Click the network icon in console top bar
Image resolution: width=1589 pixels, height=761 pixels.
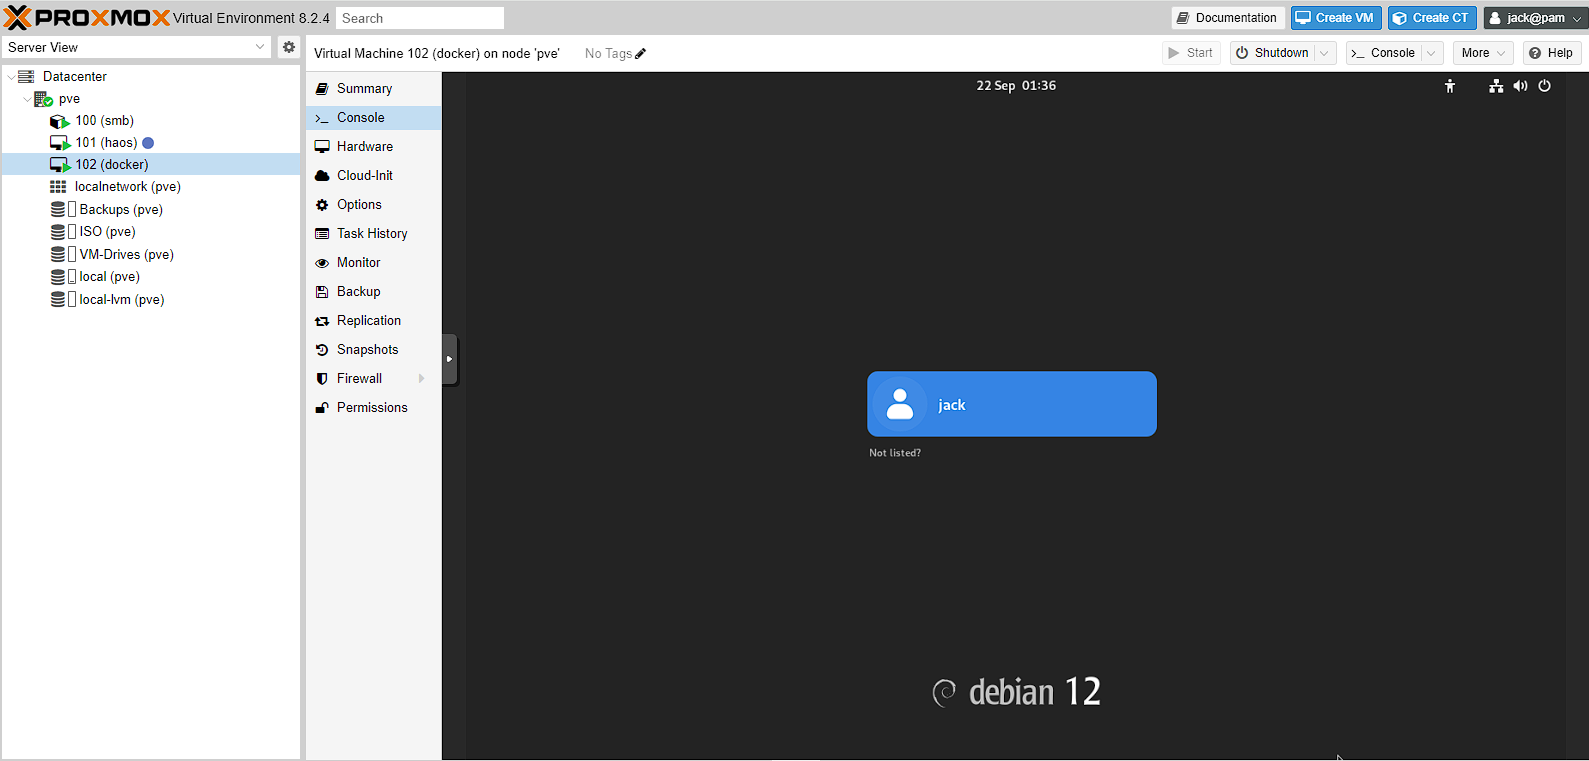1496,86
